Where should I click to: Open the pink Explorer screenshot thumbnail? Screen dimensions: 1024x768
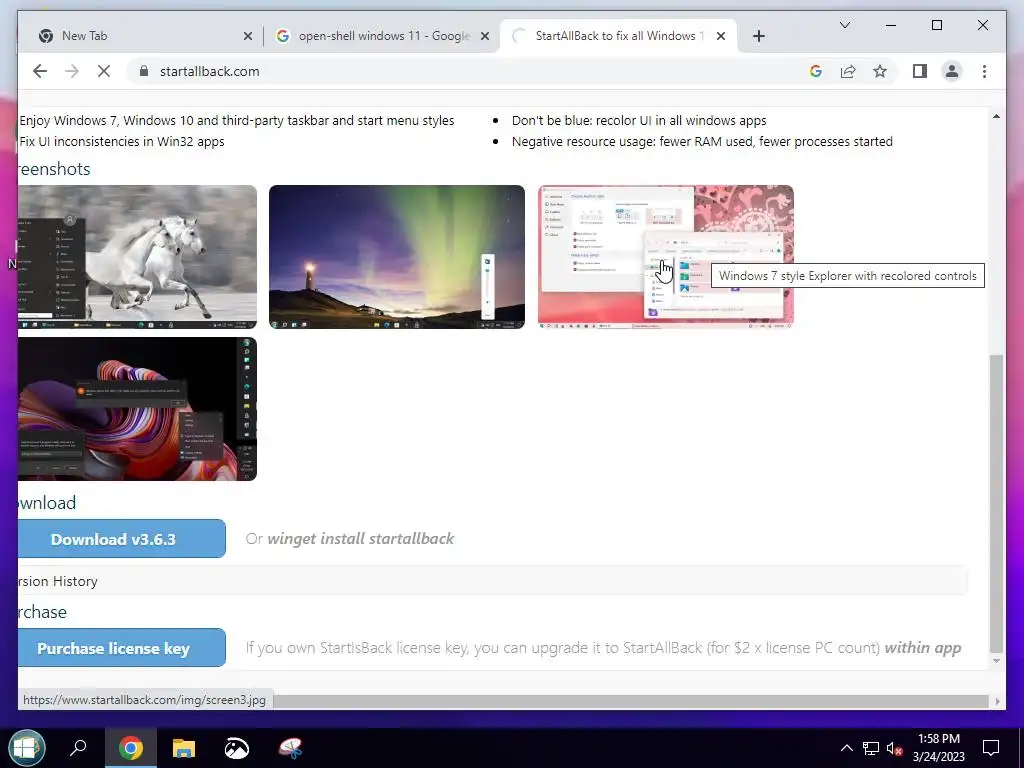(x=665, y=257)
